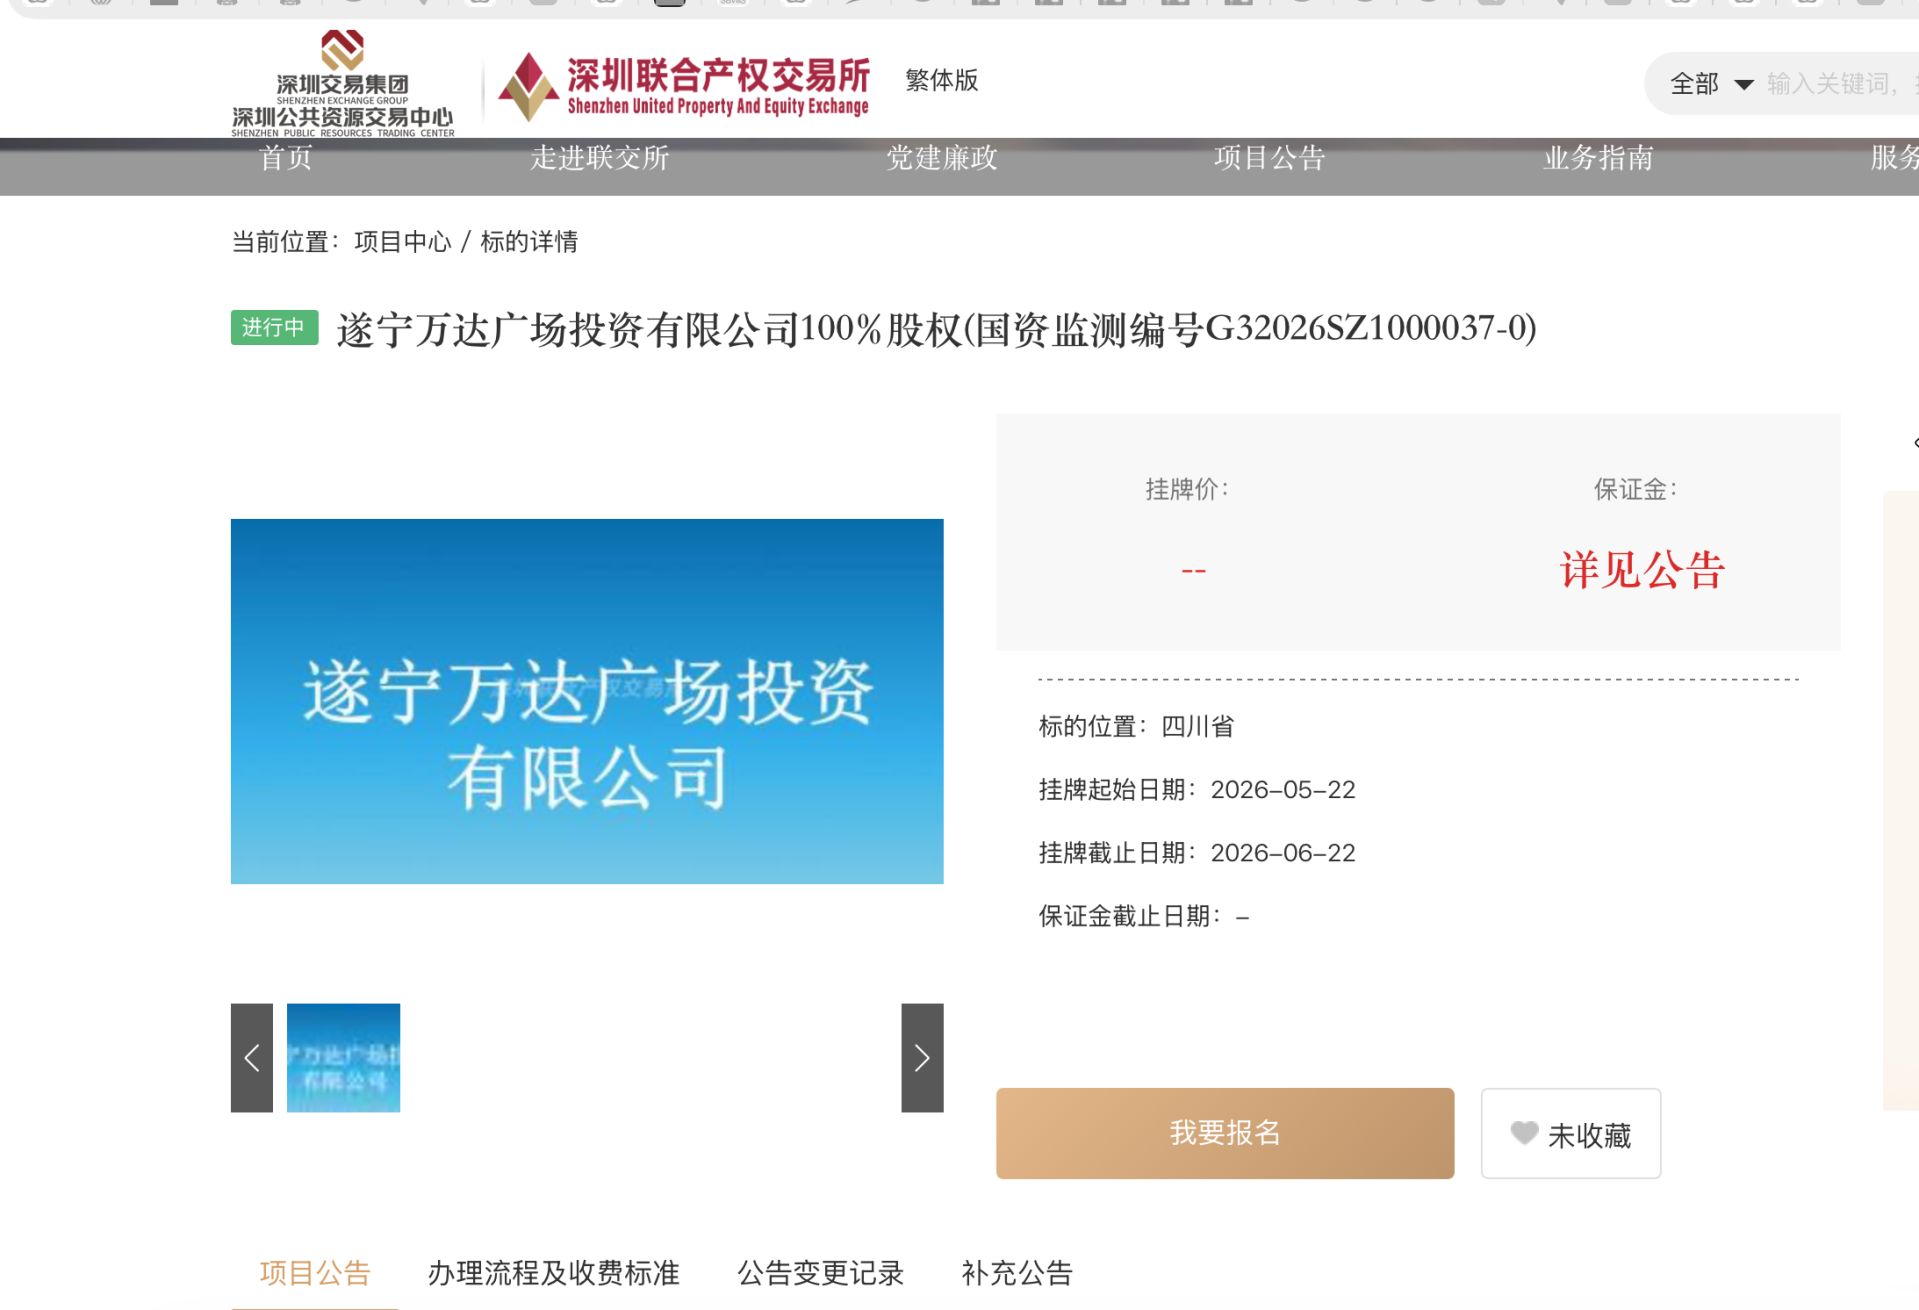This screenshot has height=1310, width=1919.
Task: Click the heart icon in 未收藏
Action: tap(1524, 1133)
